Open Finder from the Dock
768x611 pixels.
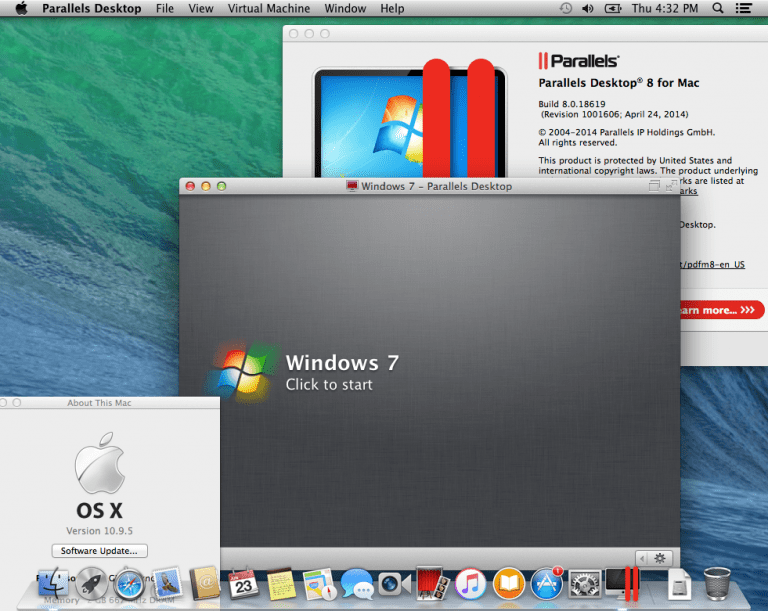[x=53, y=584]
